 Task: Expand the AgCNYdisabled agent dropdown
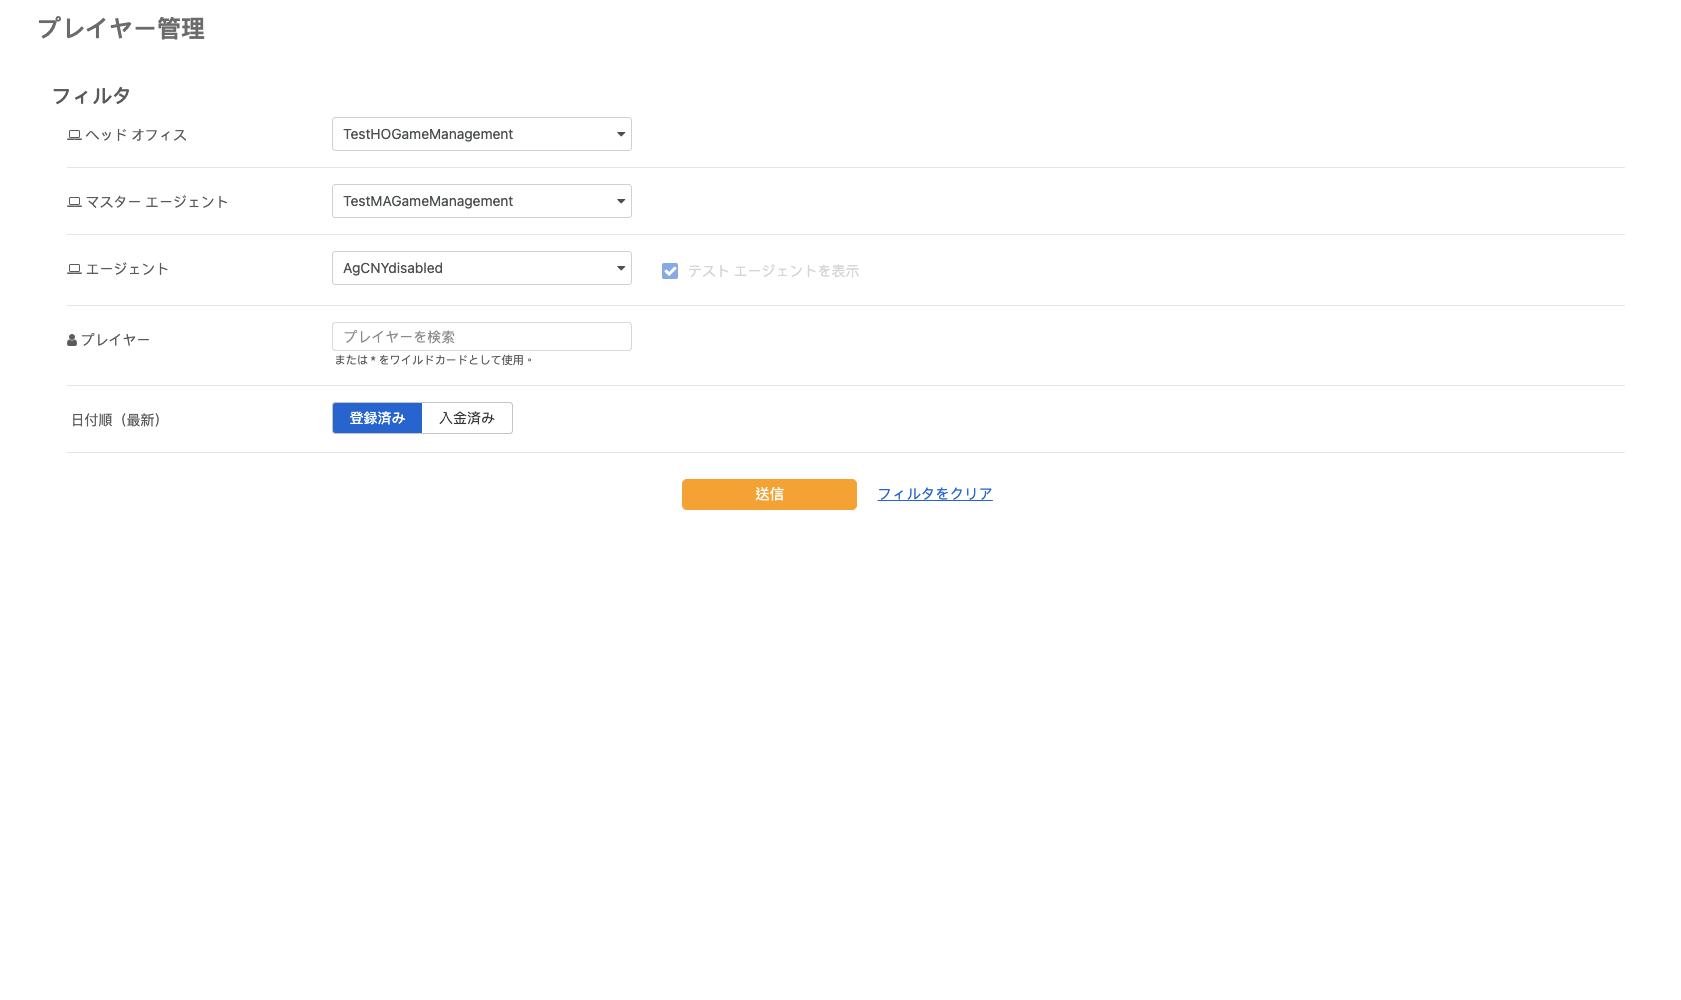pos(481,268)
